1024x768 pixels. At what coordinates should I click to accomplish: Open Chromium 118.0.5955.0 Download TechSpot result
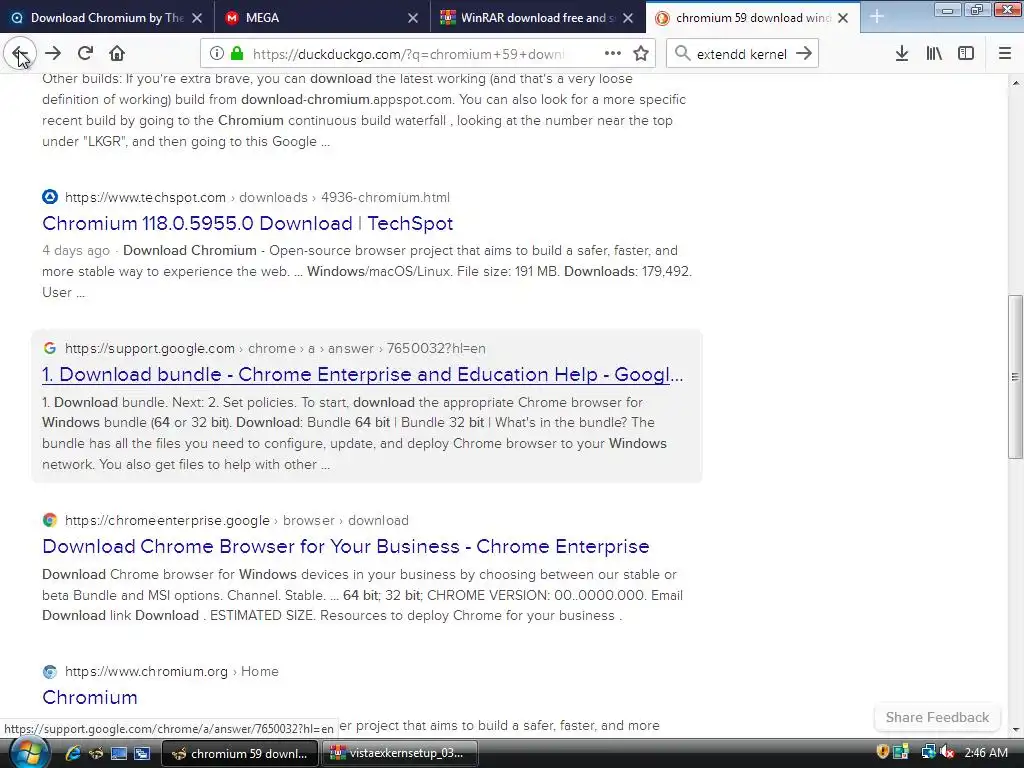click(248, 223)
